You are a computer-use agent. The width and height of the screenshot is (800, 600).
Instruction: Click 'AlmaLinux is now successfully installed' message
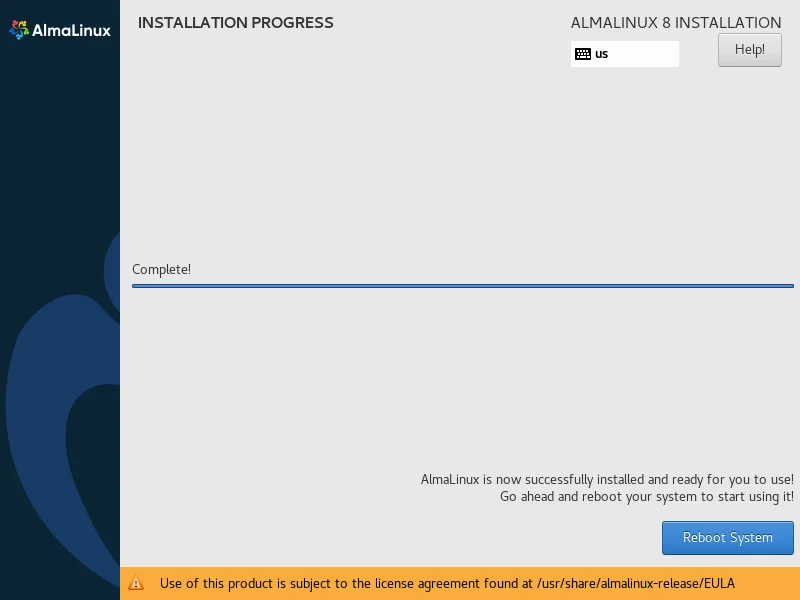coord(607,480)
